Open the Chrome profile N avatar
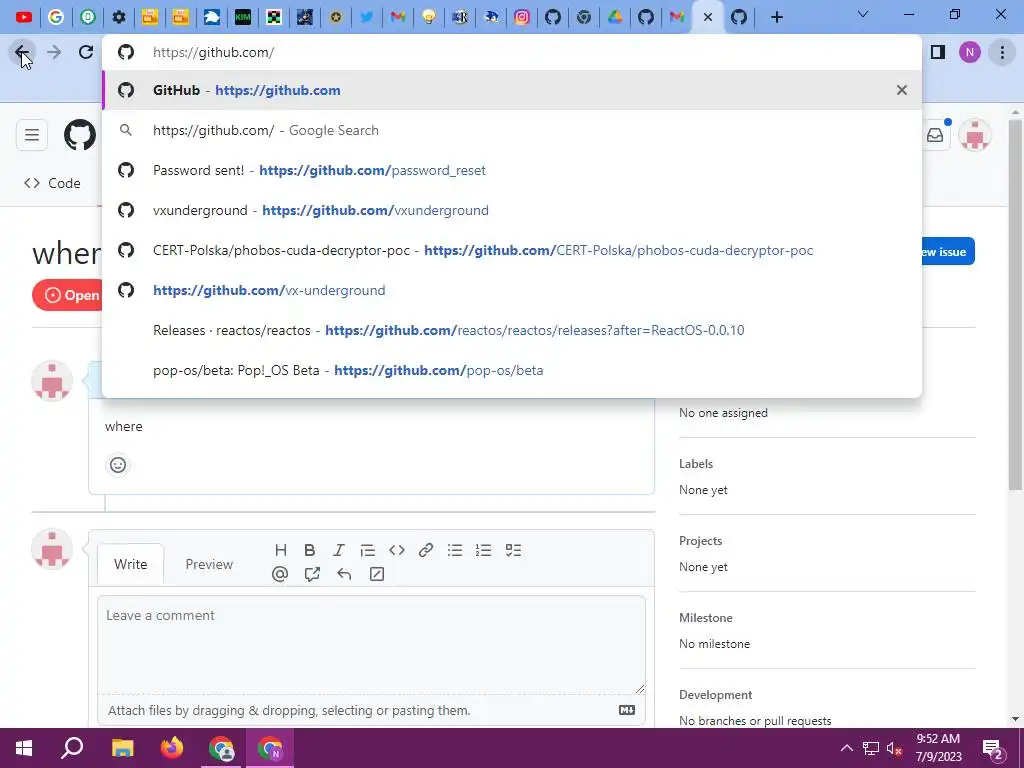This screenshot has height=768, width=1024. (970, 52)
